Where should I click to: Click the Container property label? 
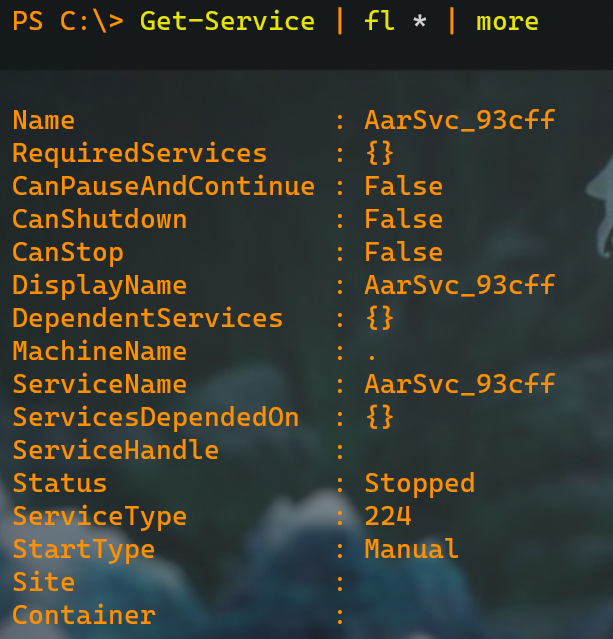click(x=84, y=615)
